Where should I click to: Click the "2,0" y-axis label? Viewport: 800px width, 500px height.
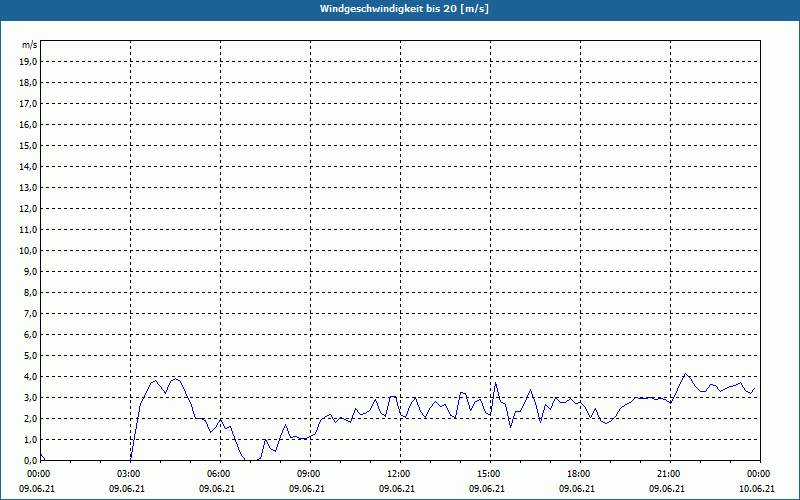pos(31,418)
